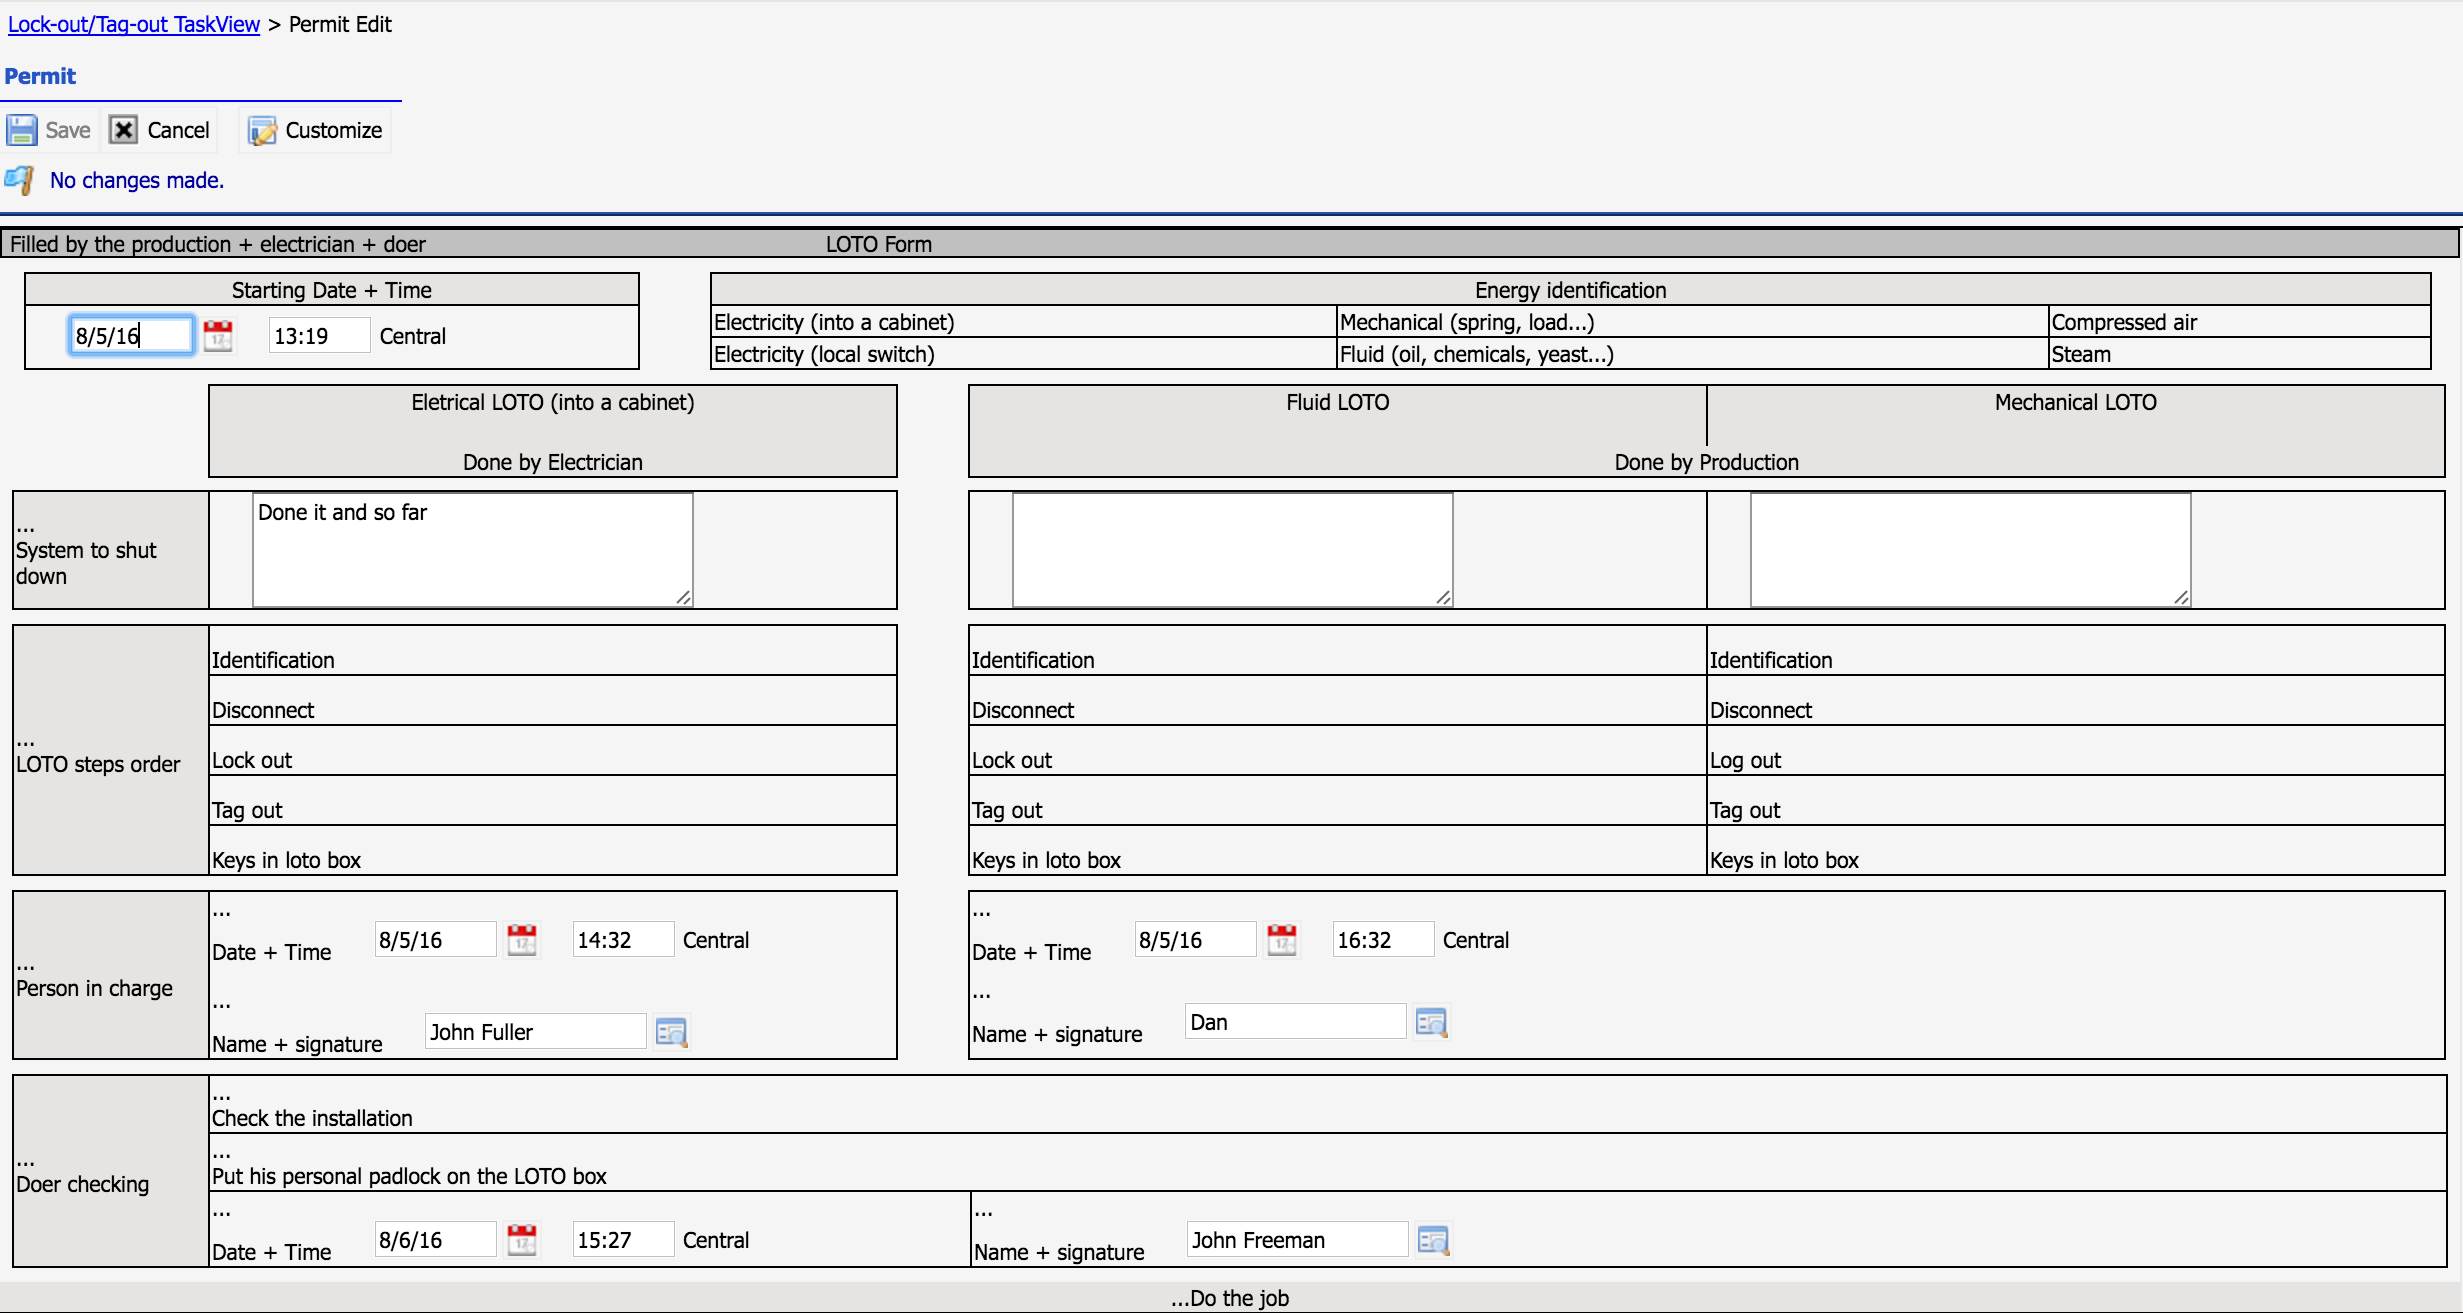
Task: Open calendar picker for Starting Date
Action: click(218, 335)
